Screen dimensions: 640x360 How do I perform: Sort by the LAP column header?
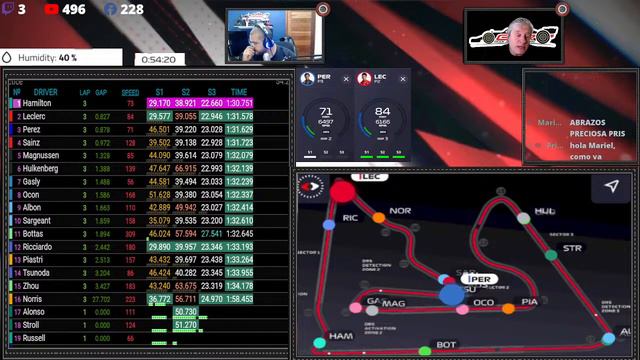84,93
